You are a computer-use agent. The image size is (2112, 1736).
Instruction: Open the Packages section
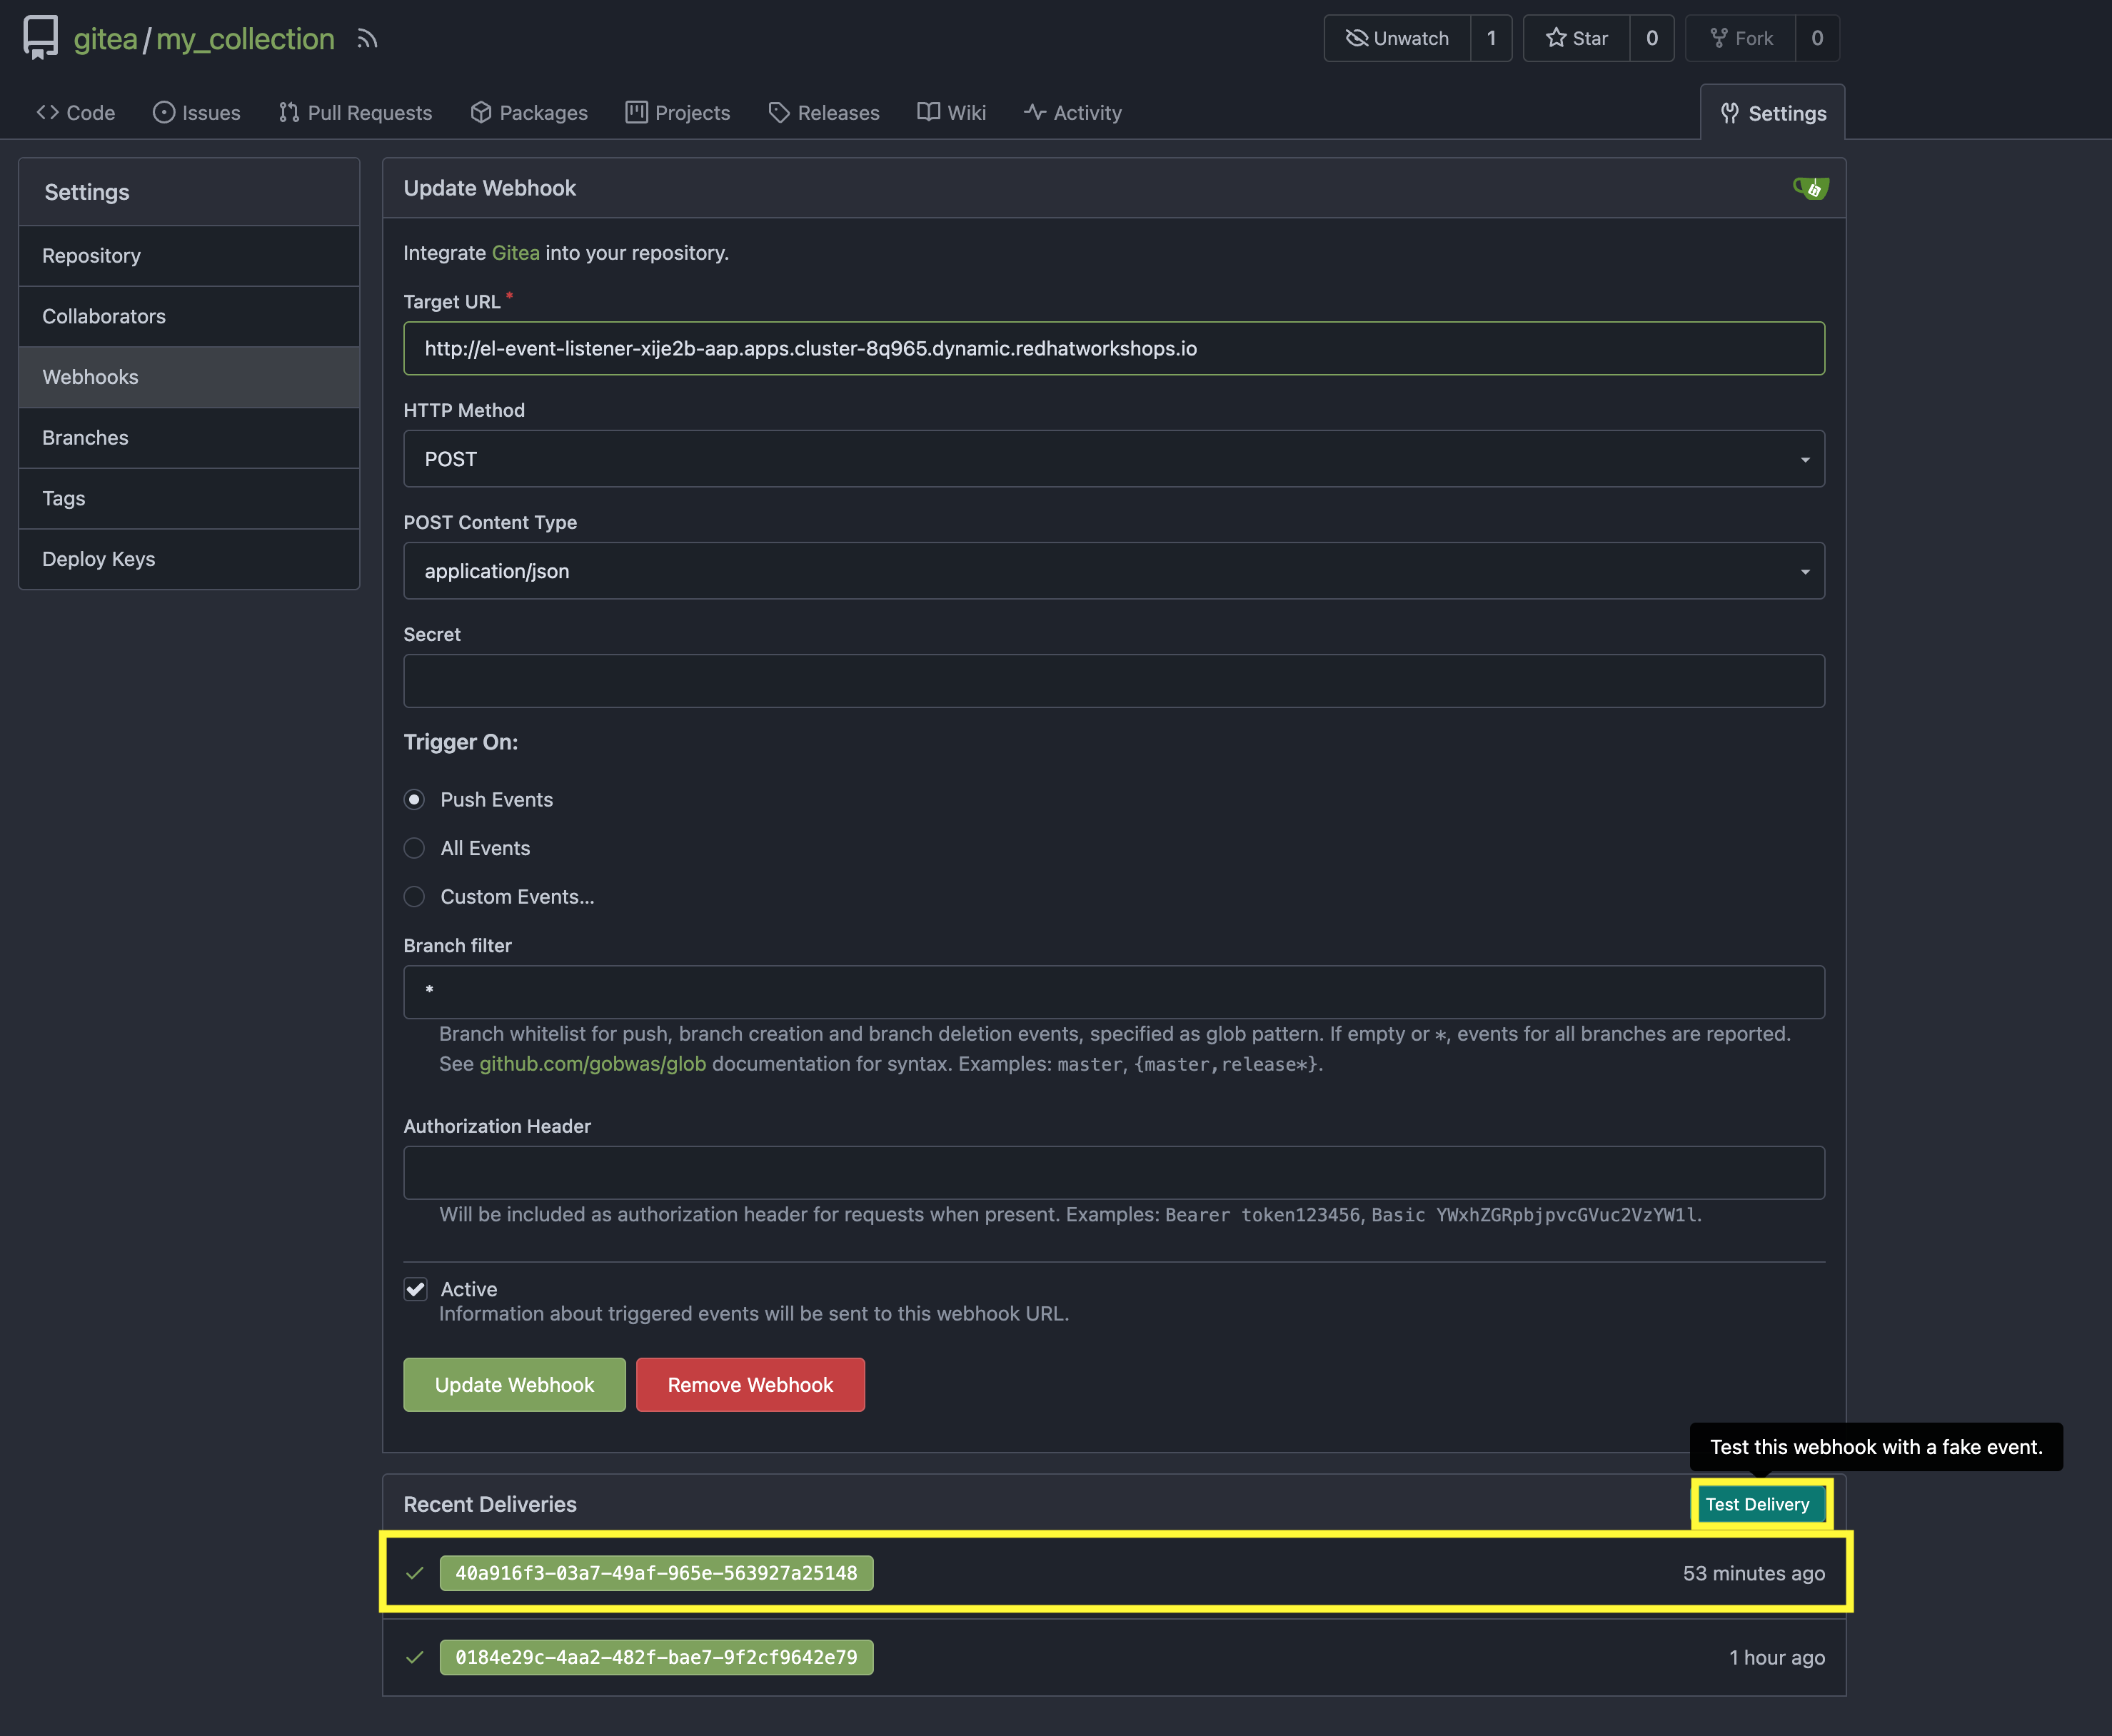pos(528,112)
